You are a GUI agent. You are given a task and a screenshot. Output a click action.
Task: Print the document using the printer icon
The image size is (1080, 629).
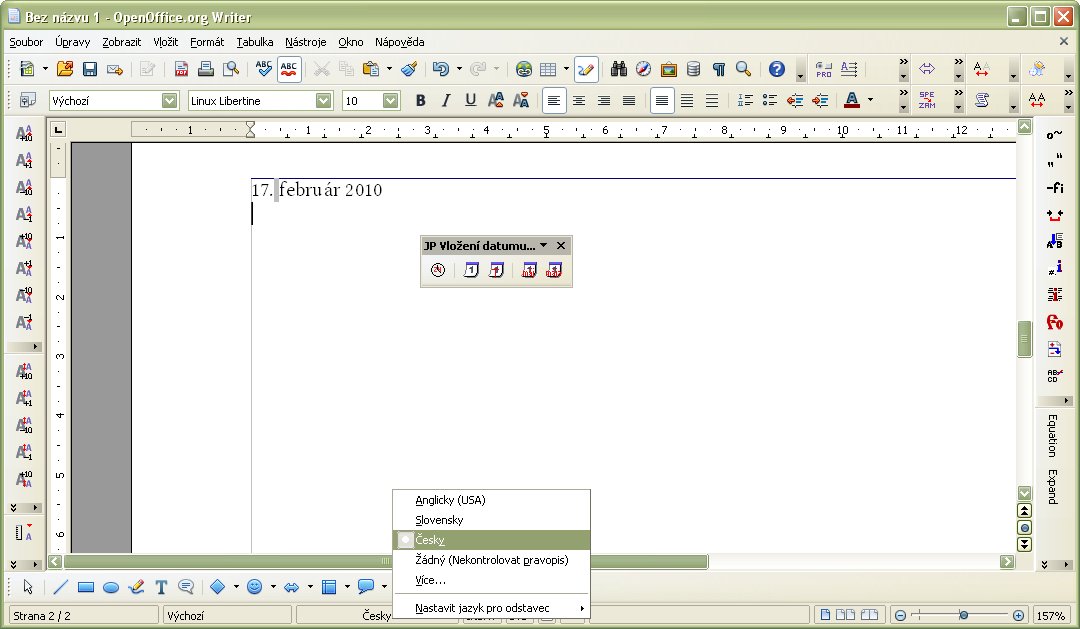(x=205, y=69)
